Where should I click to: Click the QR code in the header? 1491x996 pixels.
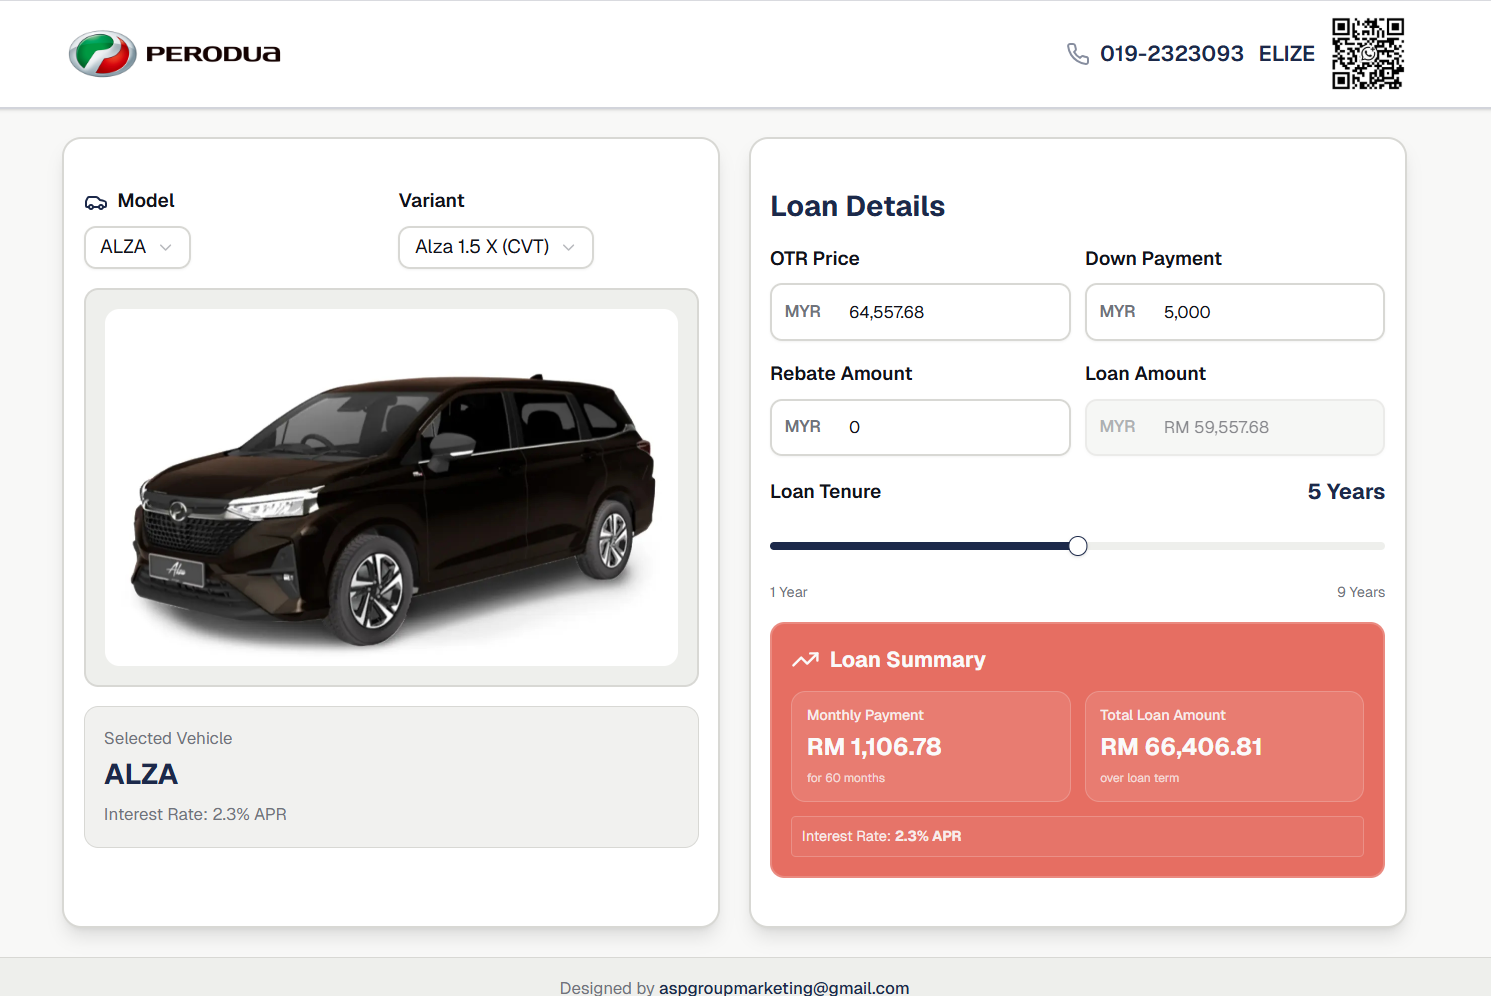1368,54
